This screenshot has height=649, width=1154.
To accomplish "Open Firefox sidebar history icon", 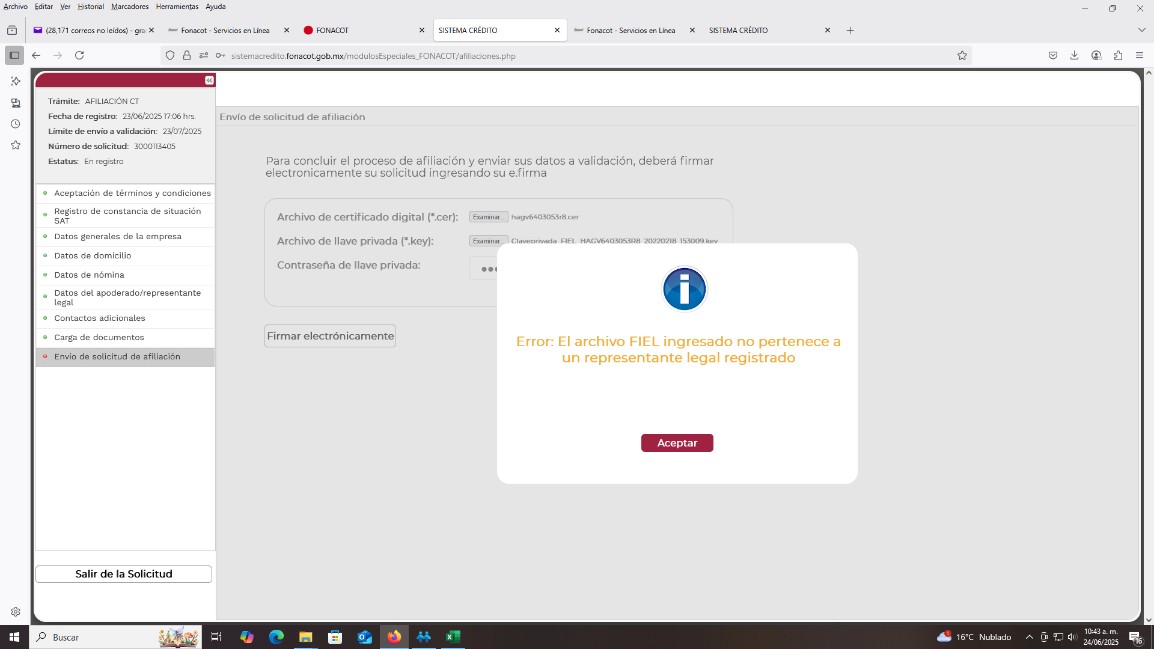I will pyautogui.click(x=15, y=124).
